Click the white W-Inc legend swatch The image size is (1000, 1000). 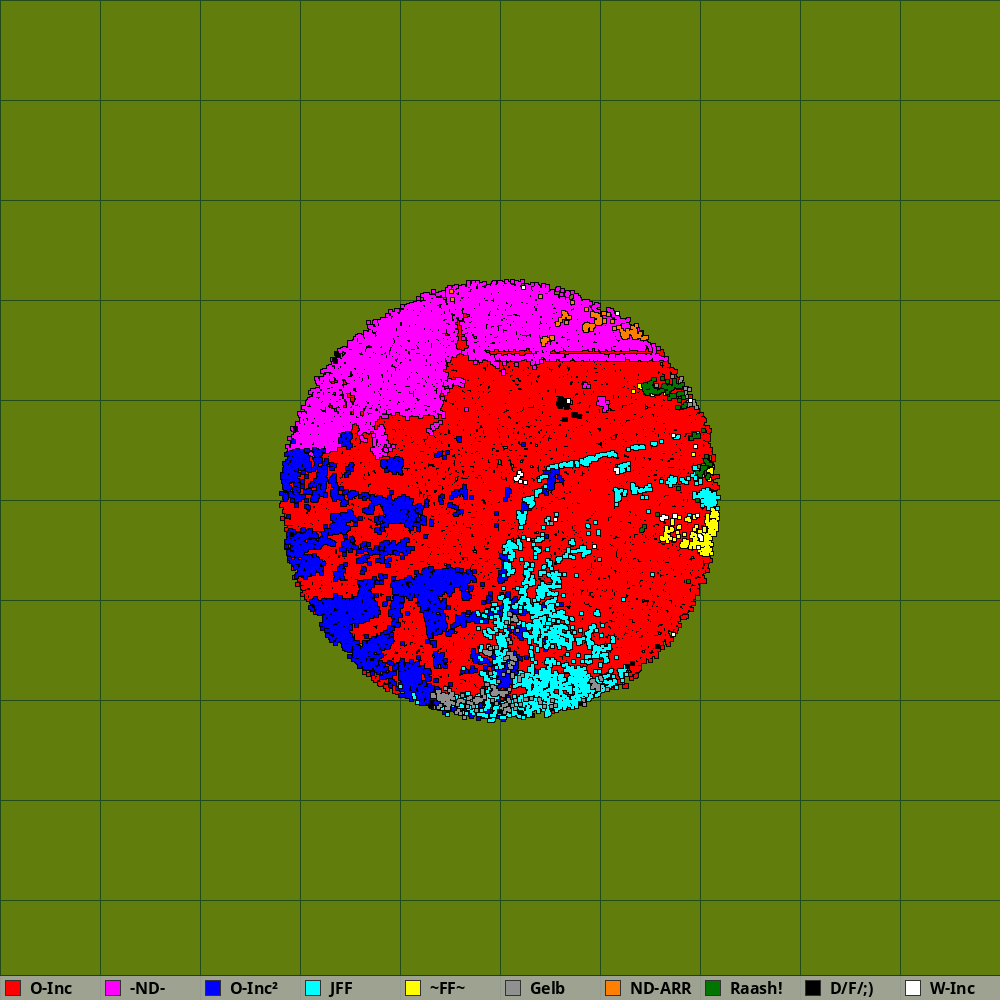913,988
